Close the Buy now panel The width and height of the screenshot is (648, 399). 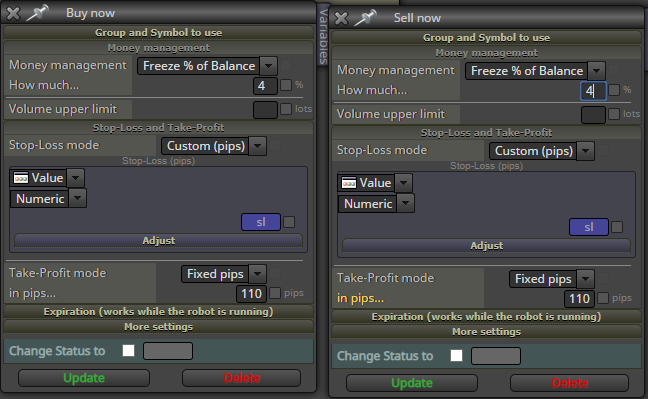point(13,13)
